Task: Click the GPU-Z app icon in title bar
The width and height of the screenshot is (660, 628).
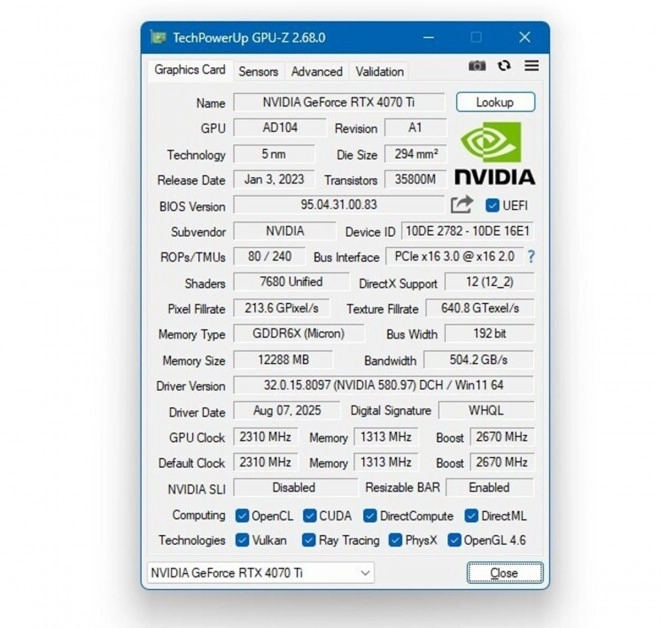Action: tap(158, 37)
